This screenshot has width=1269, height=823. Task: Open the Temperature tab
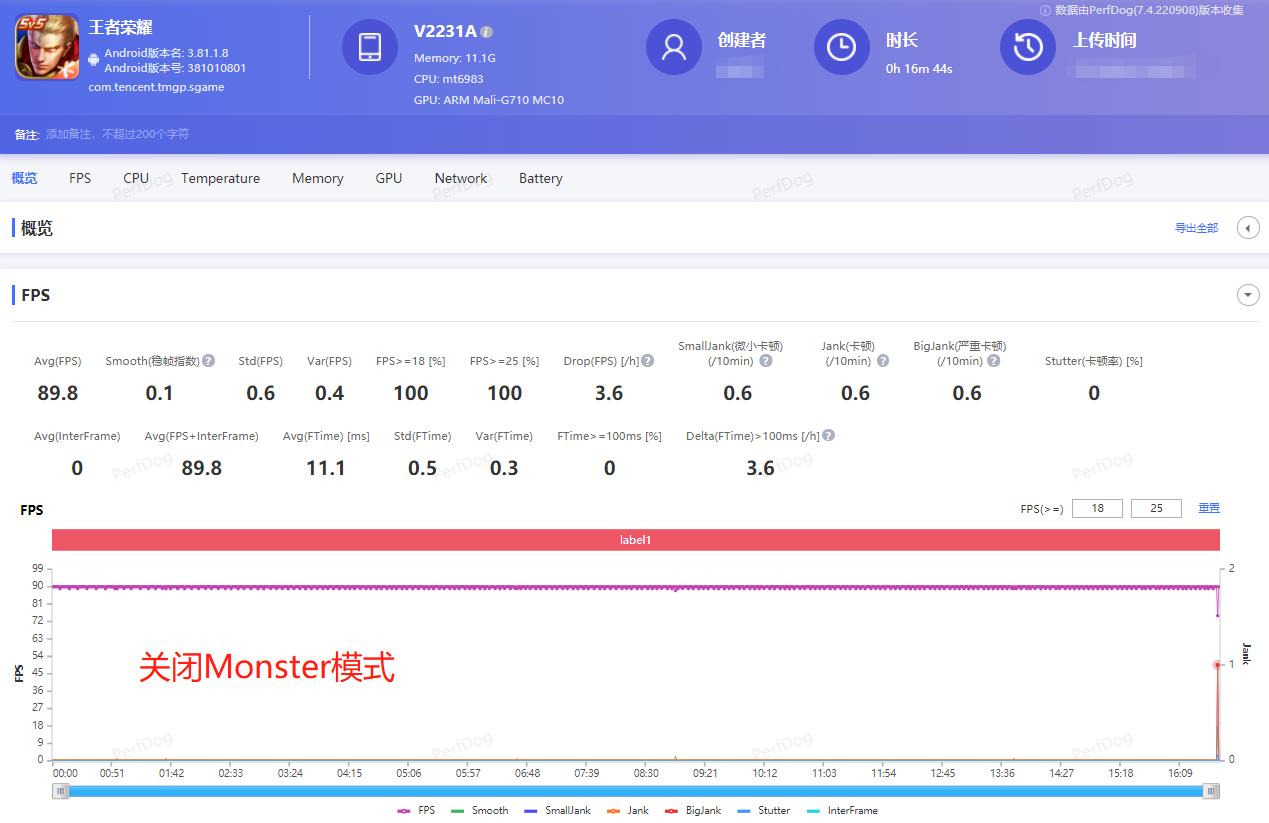pos(220,178)
